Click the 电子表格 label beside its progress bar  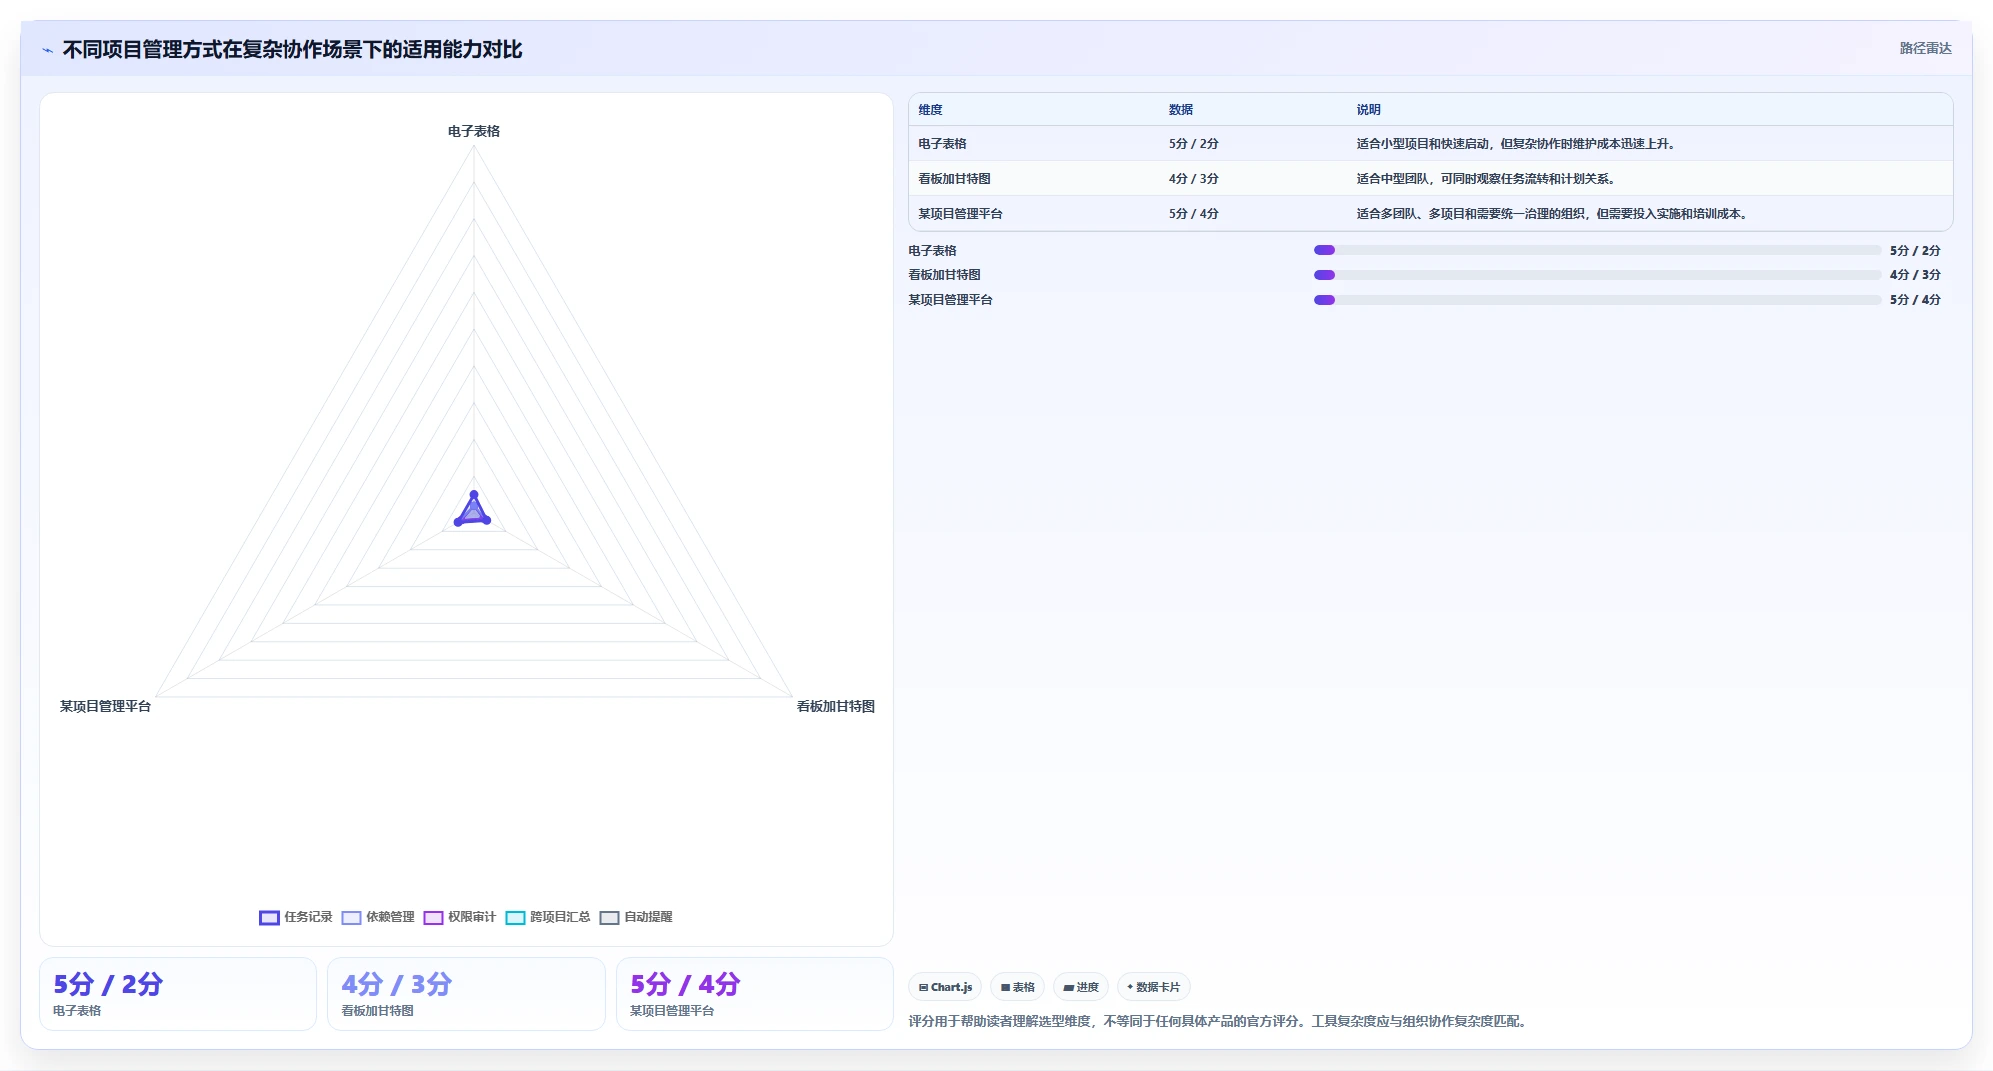click(x=932, y=251)
